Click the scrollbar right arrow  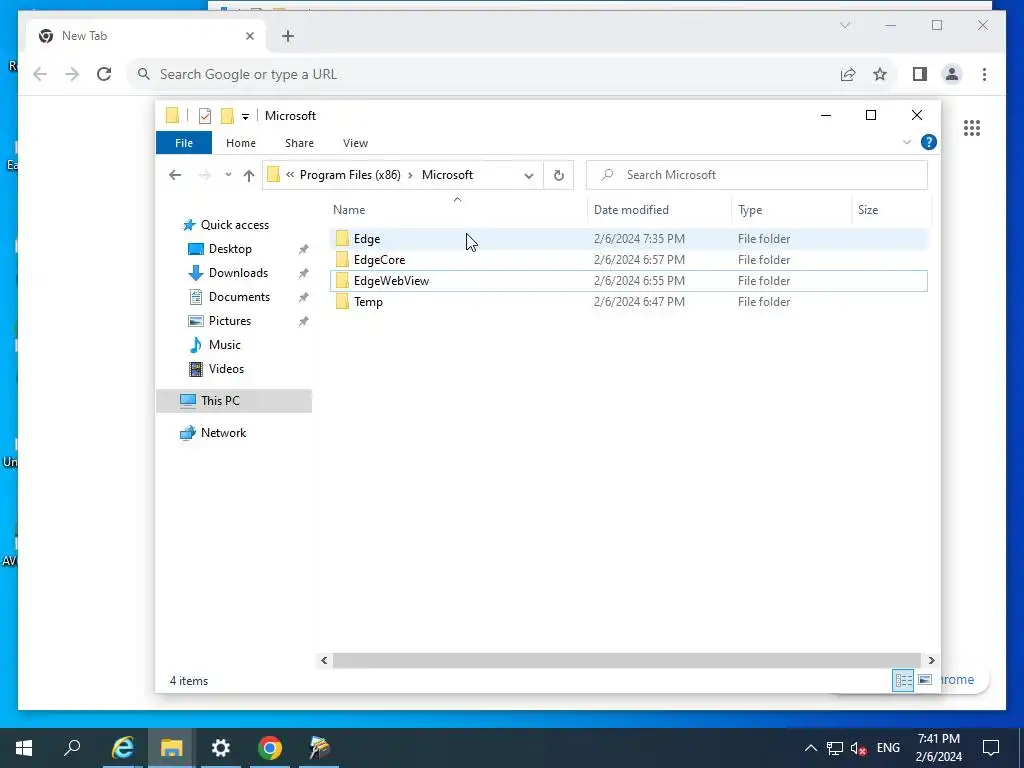(931, 660)
